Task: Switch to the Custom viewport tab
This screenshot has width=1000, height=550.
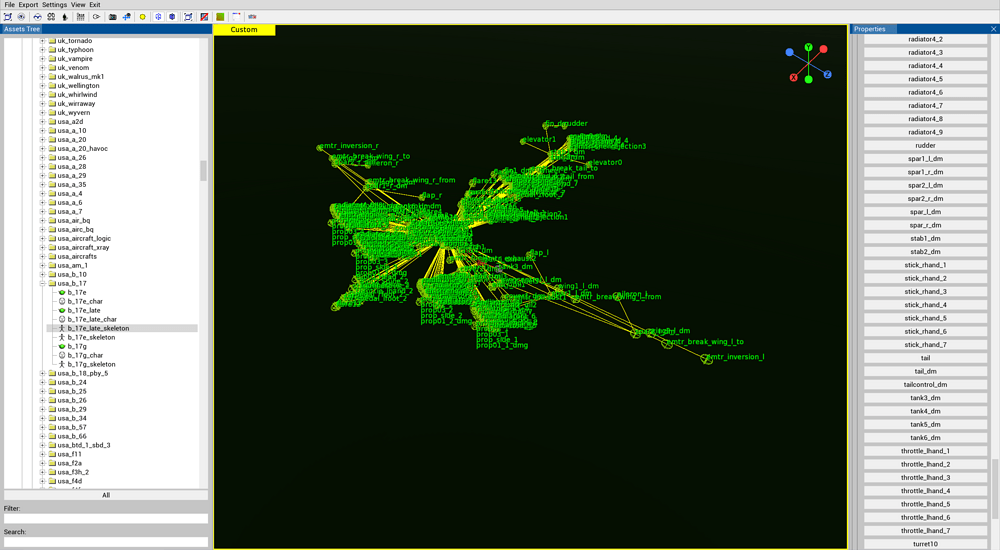Action: pos(244,30)
